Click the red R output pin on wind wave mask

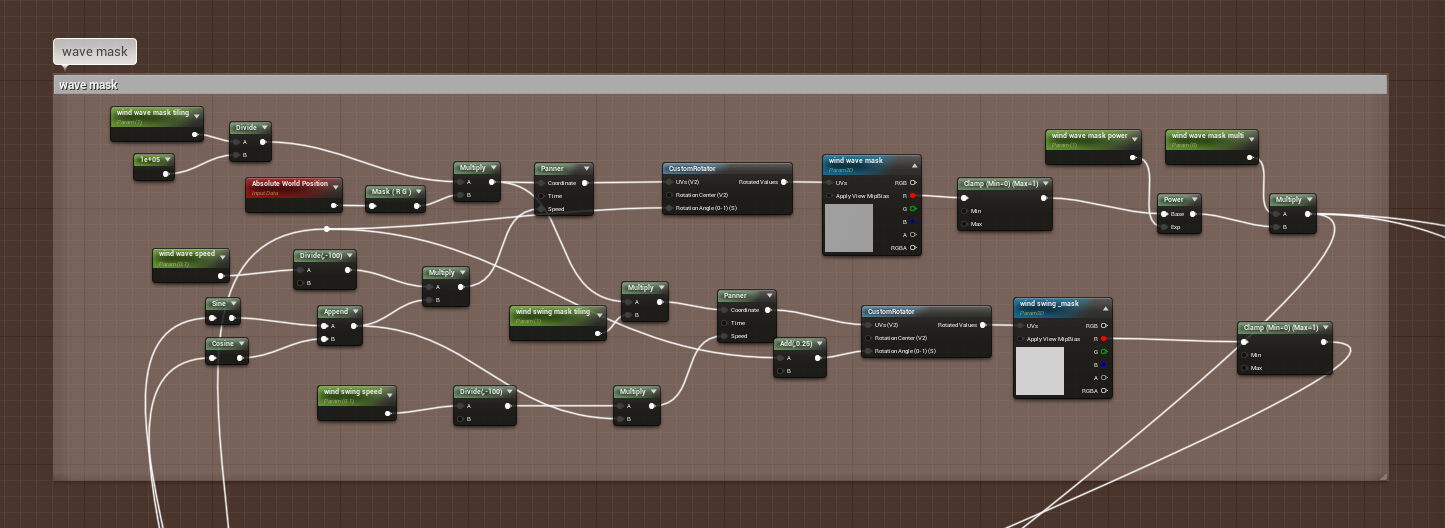[912, 196]
